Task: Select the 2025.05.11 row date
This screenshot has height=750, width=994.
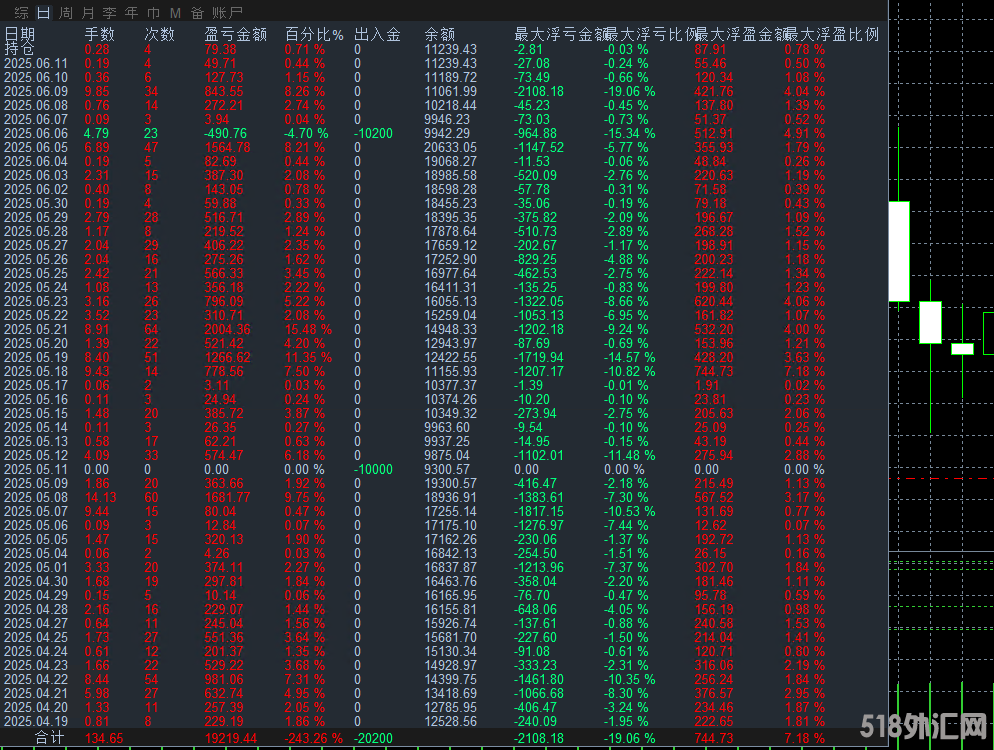Action: (x=36, y=469)
